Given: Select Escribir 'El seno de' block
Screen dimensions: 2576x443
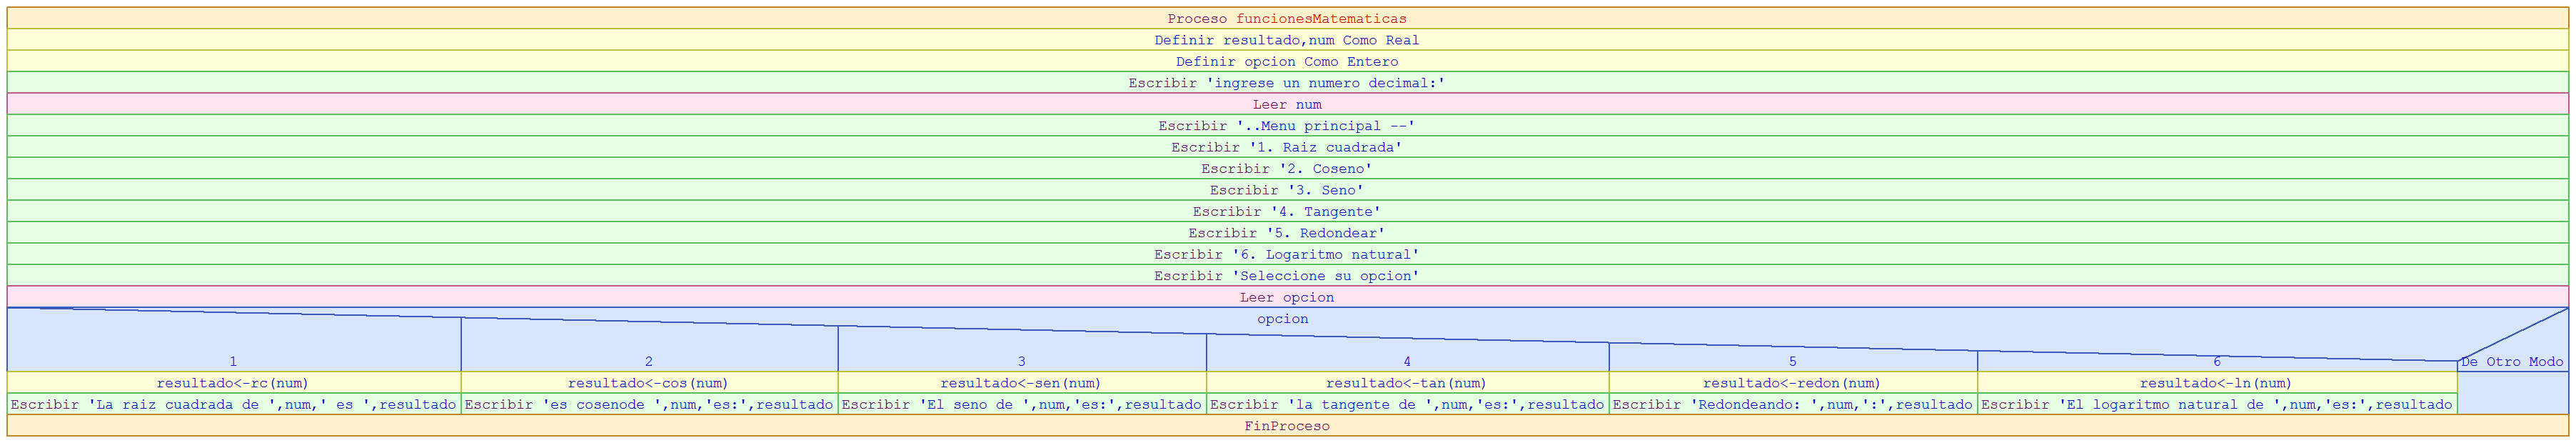Looking at the screenshot, I should point(1022,405).
